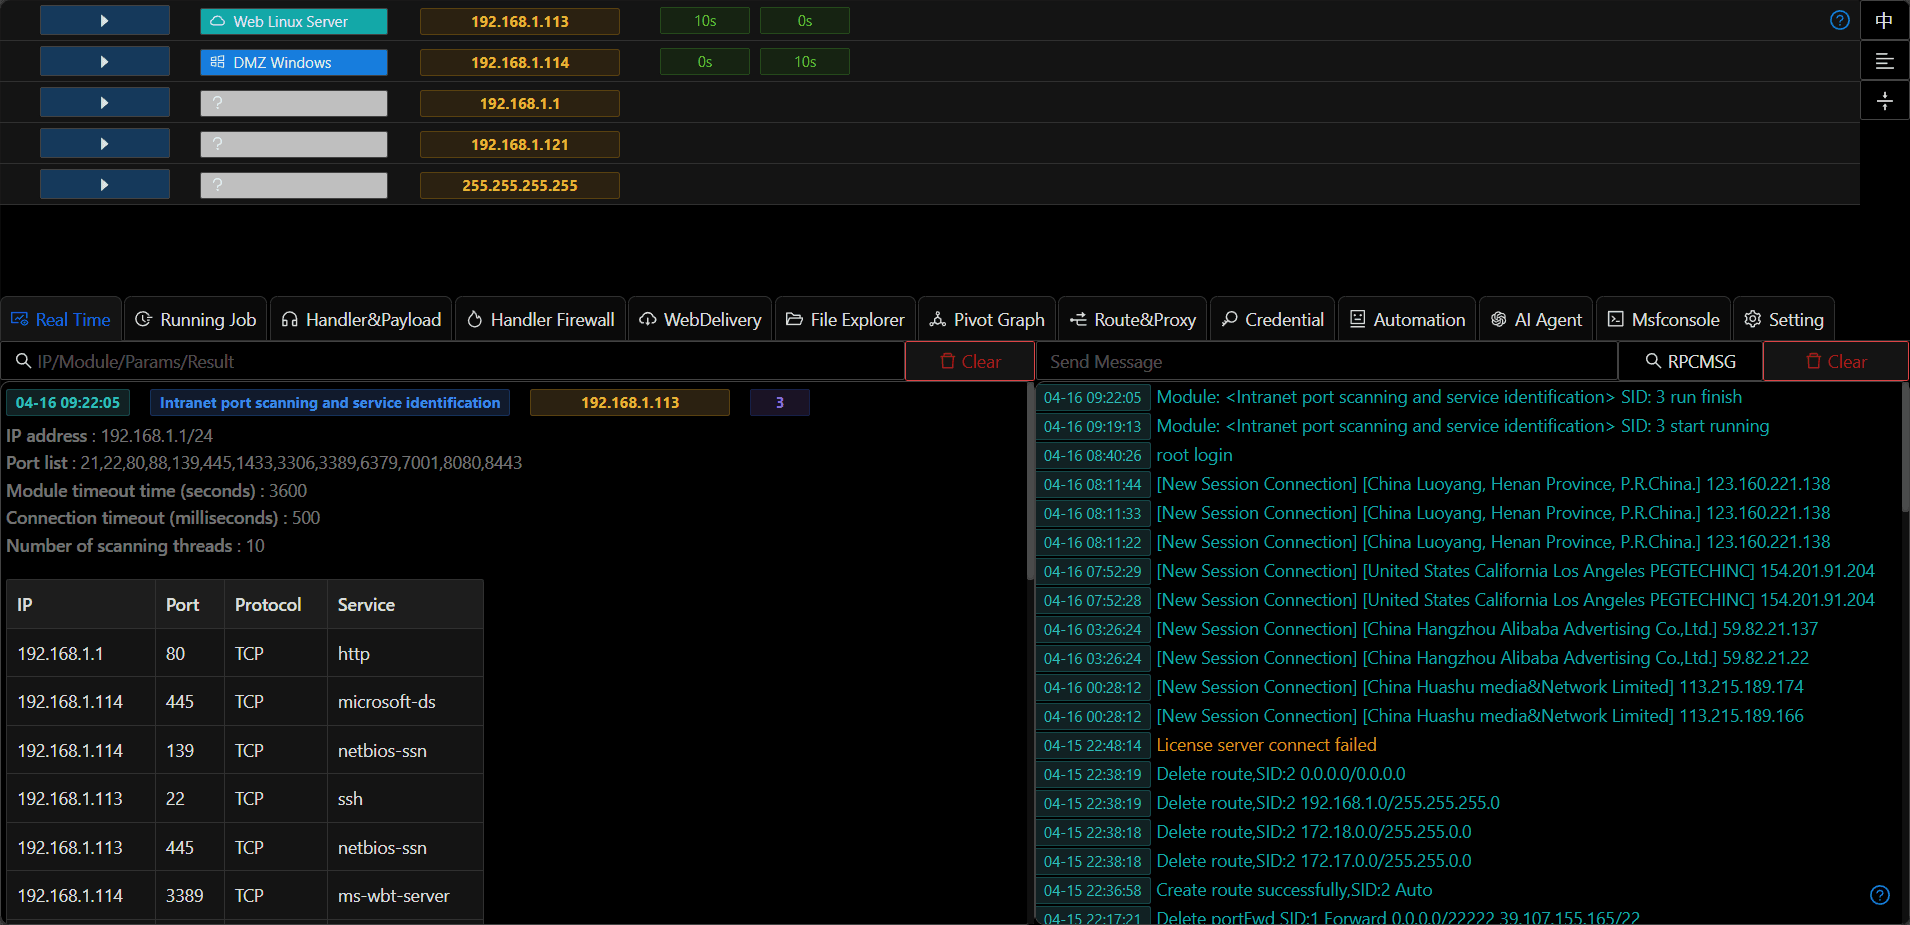Viewport: 1910px width, 925px height.
Task: Click the Send Message input field
Action: coord(1325,362)
